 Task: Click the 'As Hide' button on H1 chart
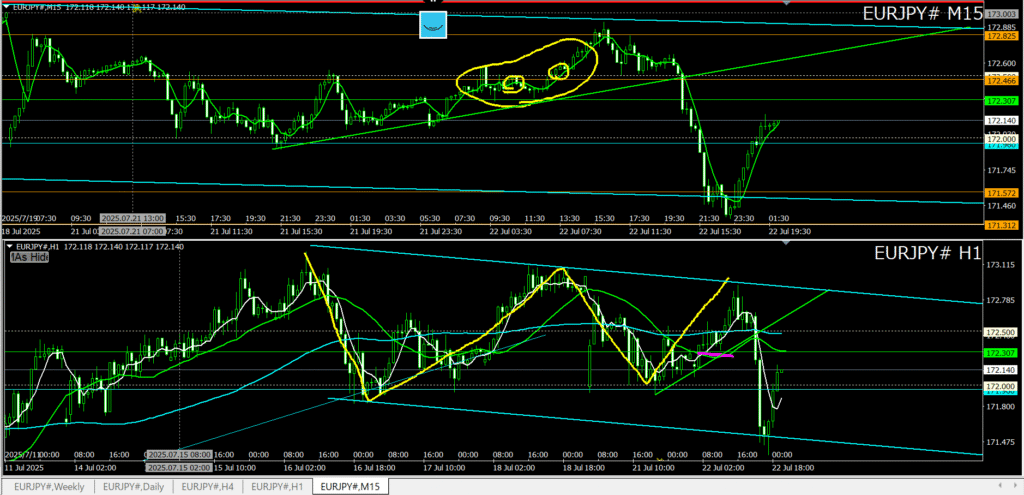point(29,257)
